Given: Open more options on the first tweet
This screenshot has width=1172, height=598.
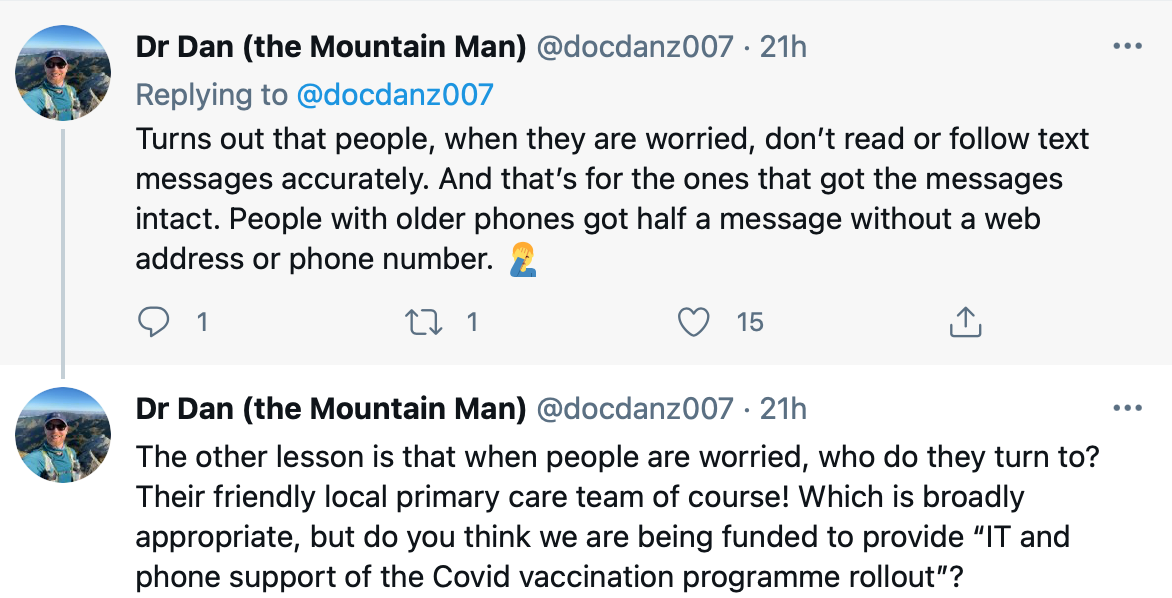Looking at the screenshot, I should (x=1127, y=46).
